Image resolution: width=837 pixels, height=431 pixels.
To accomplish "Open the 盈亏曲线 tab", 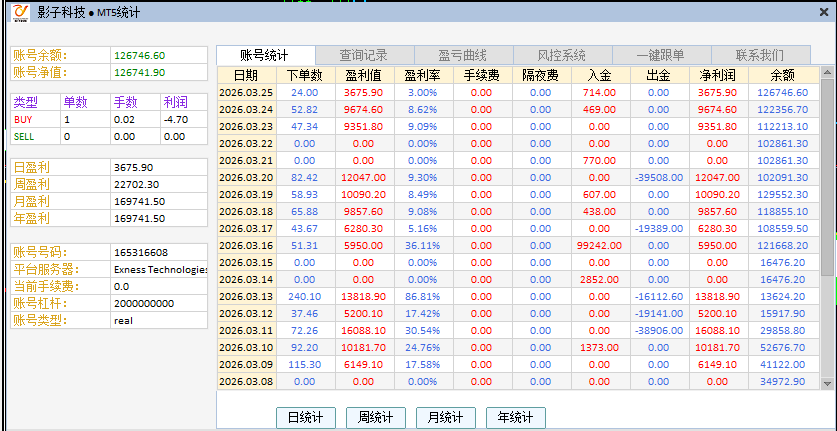I will tap(463, 55).
